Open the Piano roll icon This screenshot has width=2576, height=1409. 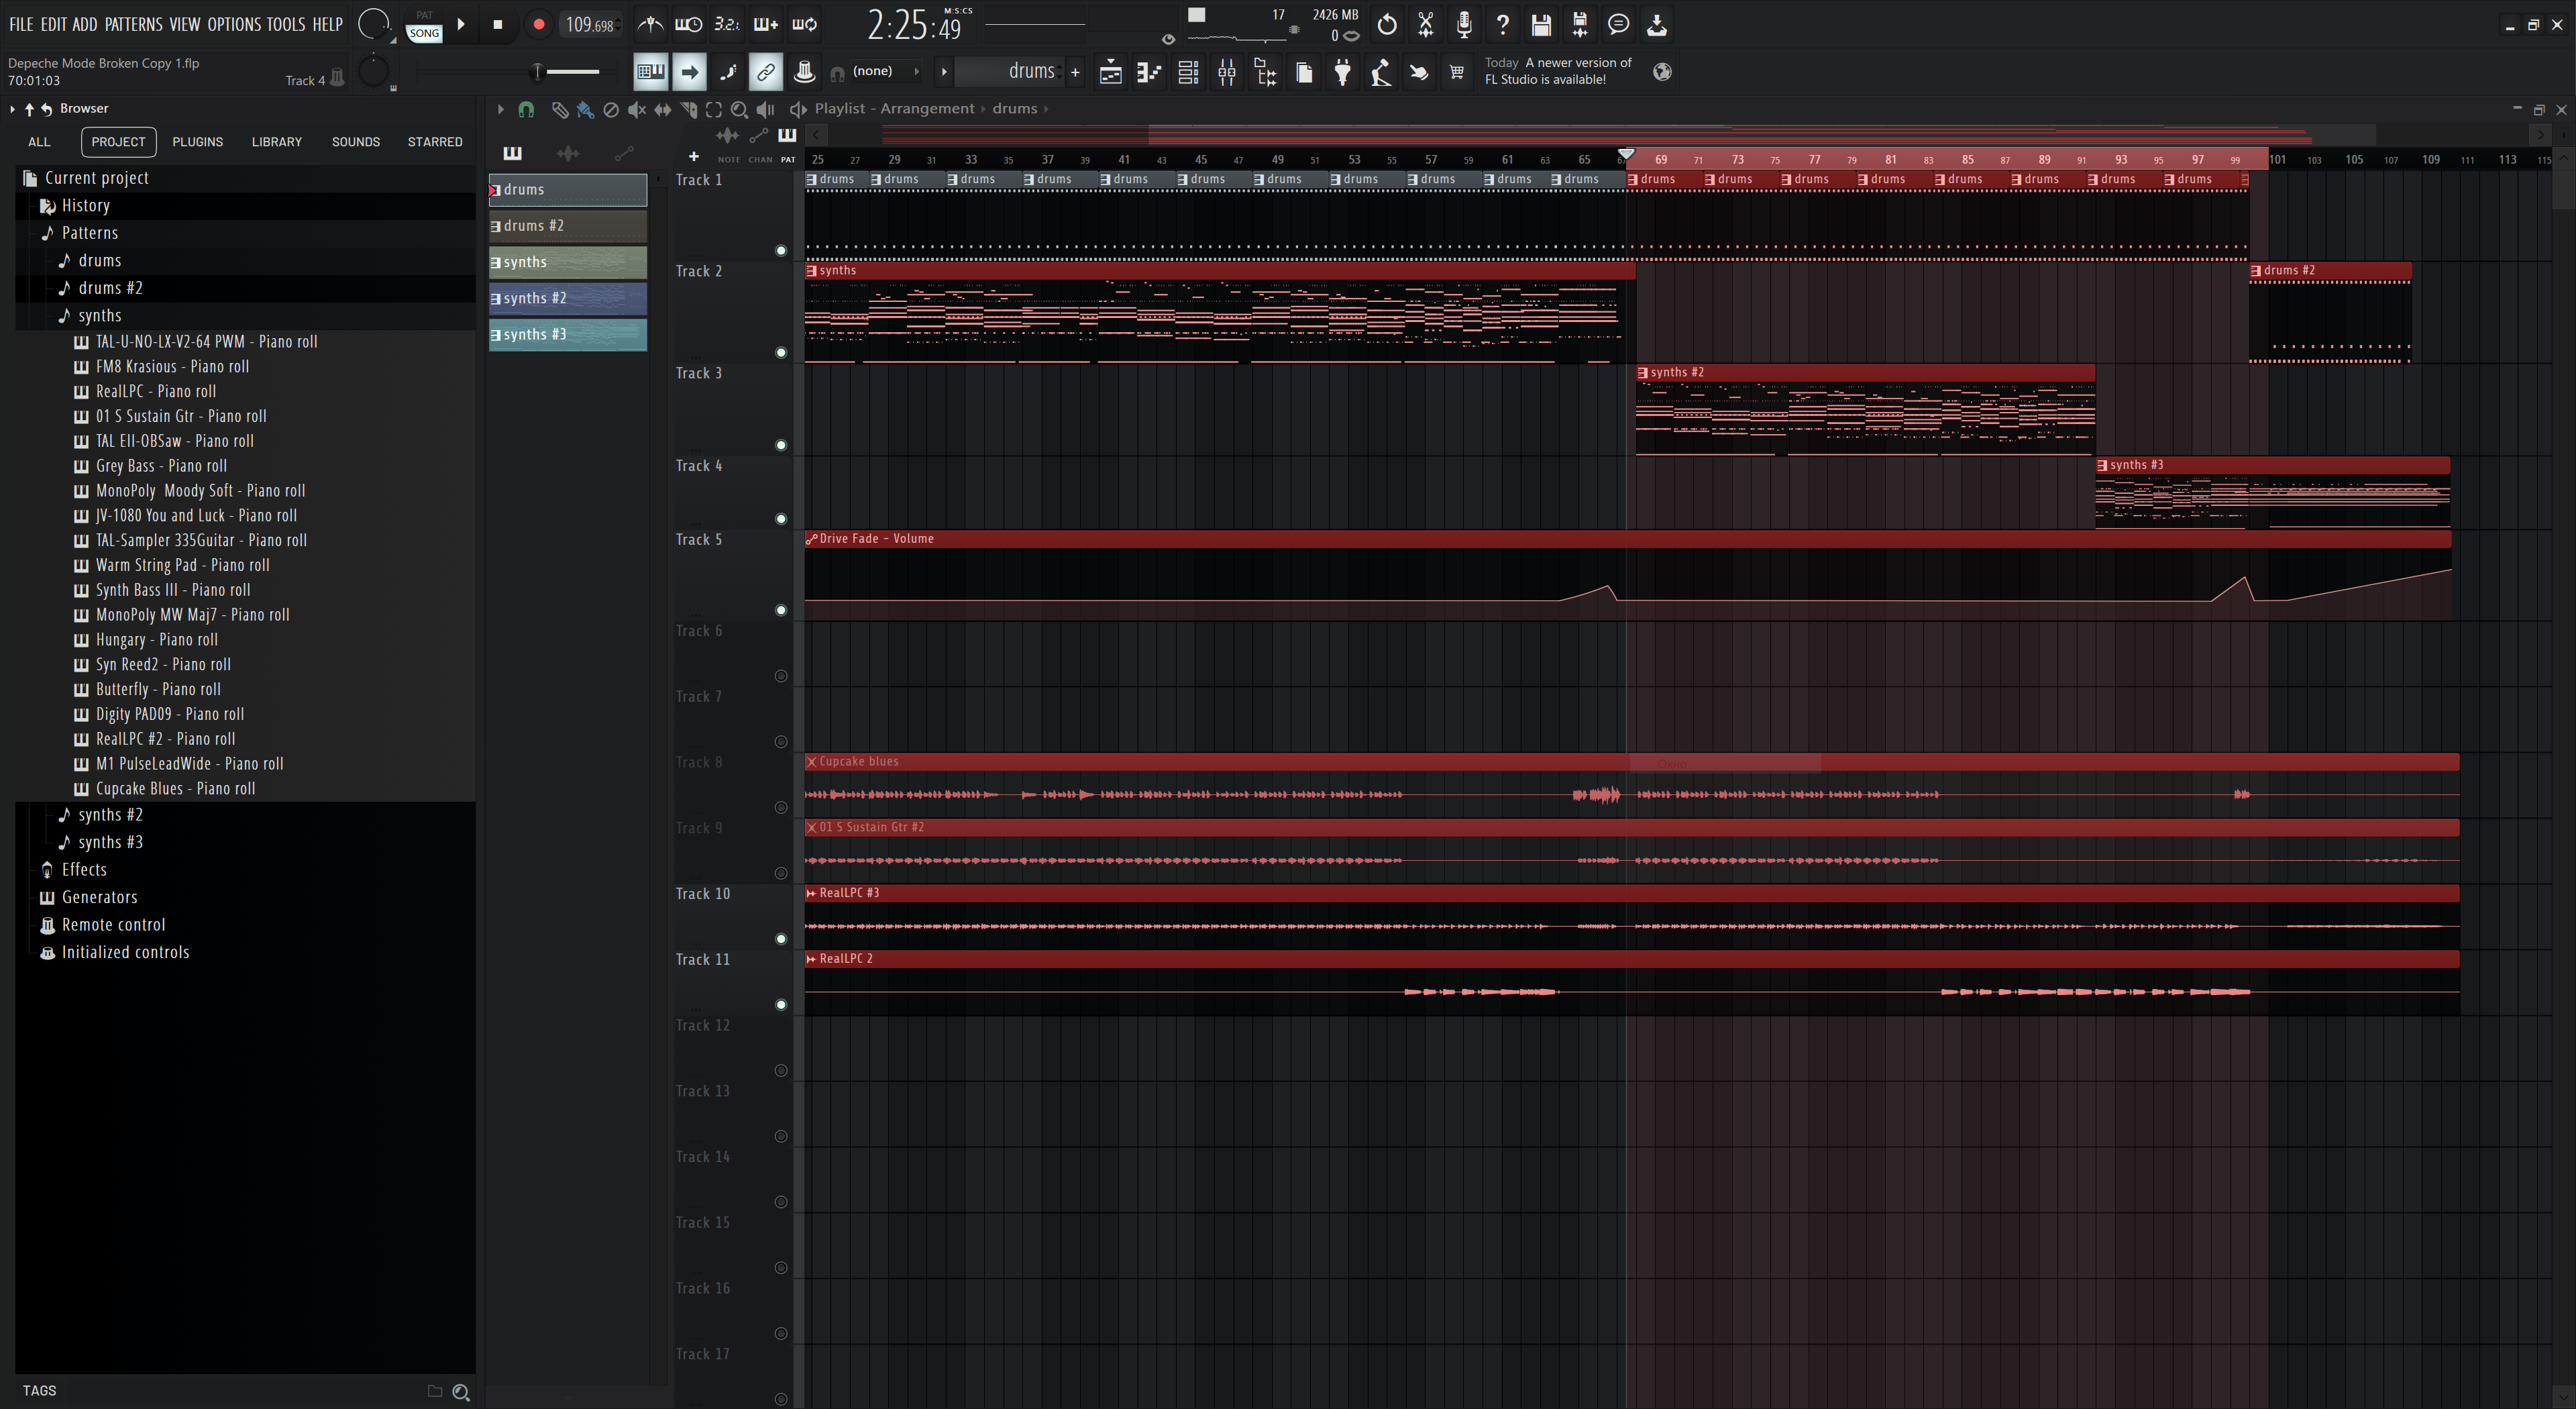pyautogui.click(x=1149, y=72)
